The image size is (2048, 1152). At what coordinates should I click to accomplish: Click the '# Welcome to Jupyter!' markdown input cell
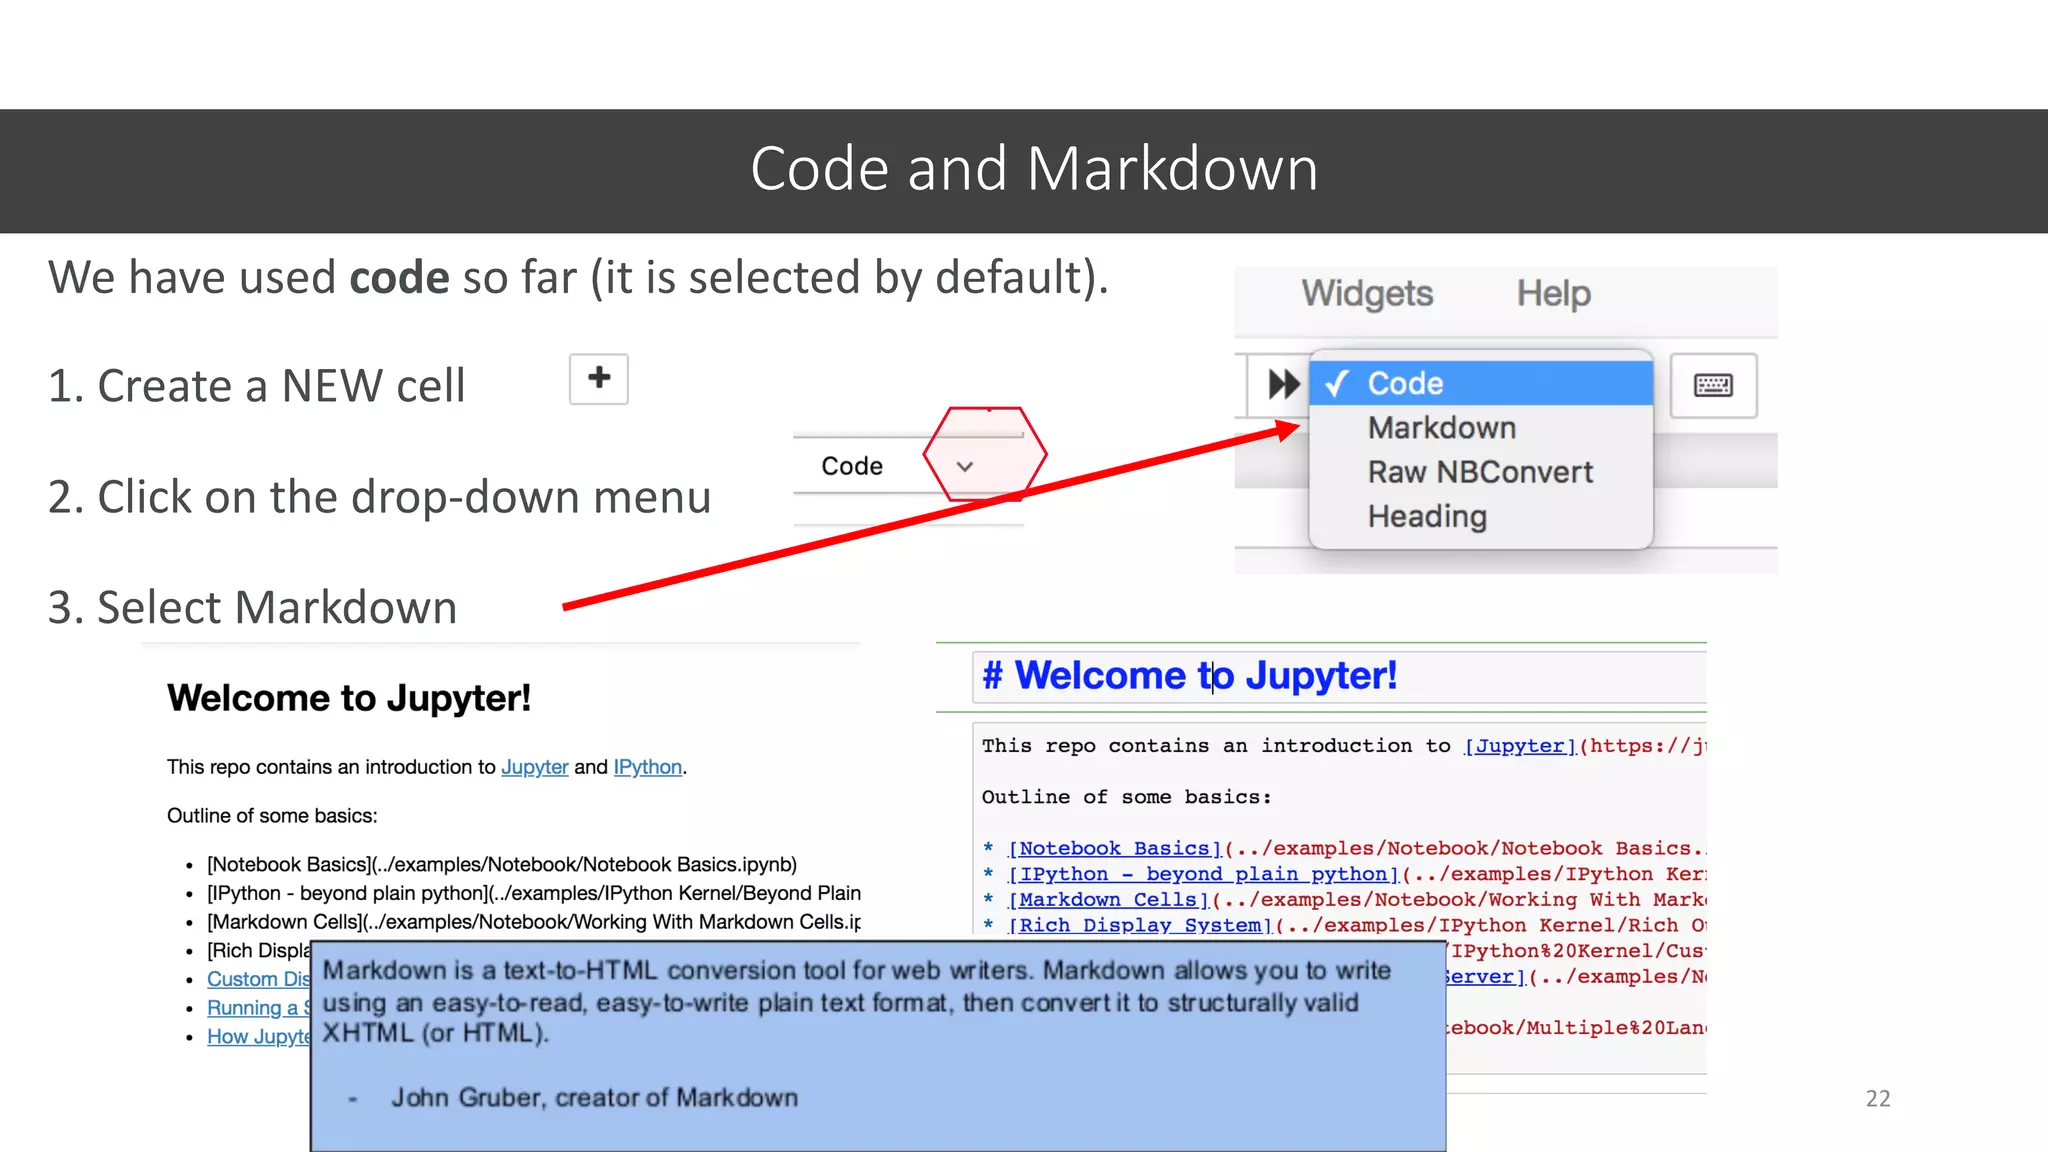click(x=1339, y=677)
